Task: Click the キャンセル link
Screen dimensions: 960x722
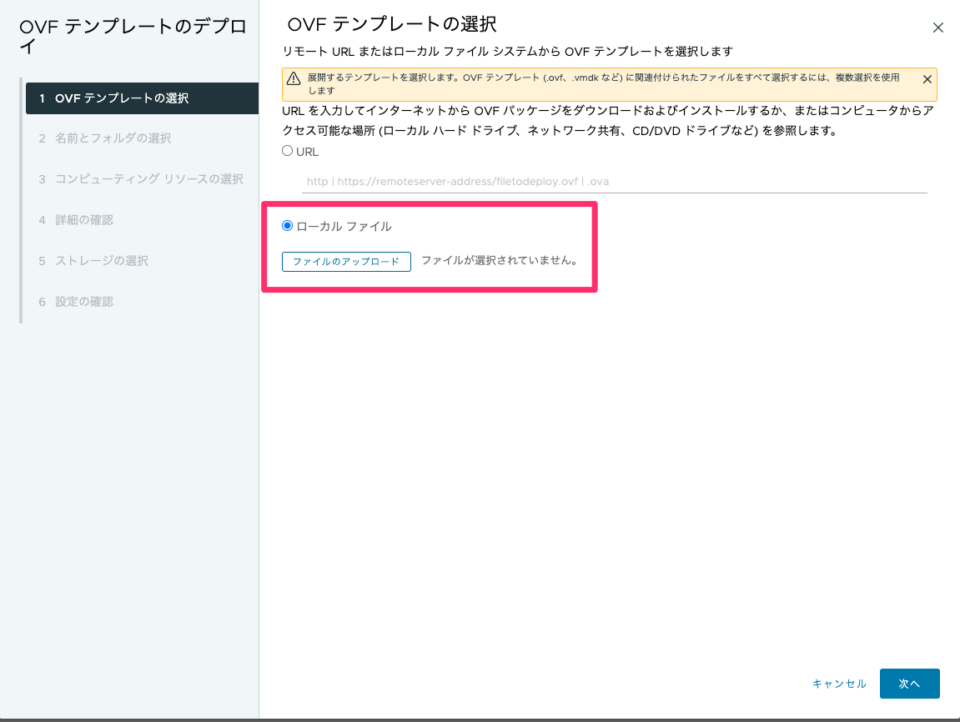Action: [840, 683]
